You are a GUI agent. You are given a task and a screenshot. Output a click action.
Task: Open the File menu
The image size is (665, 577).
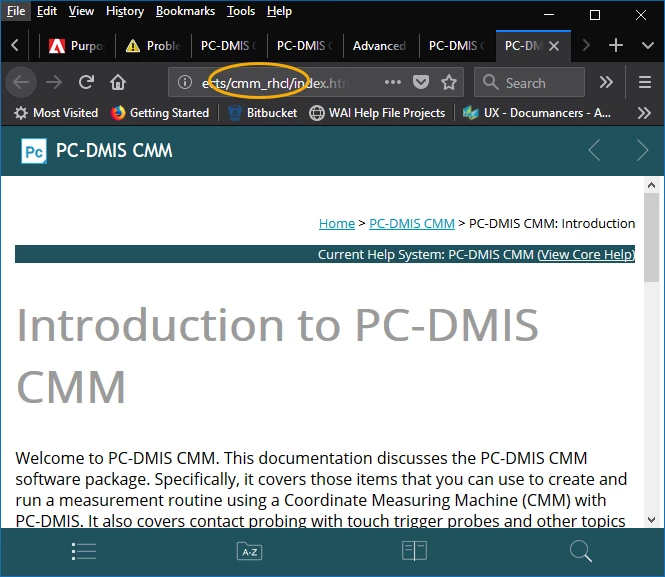[16, 11]
